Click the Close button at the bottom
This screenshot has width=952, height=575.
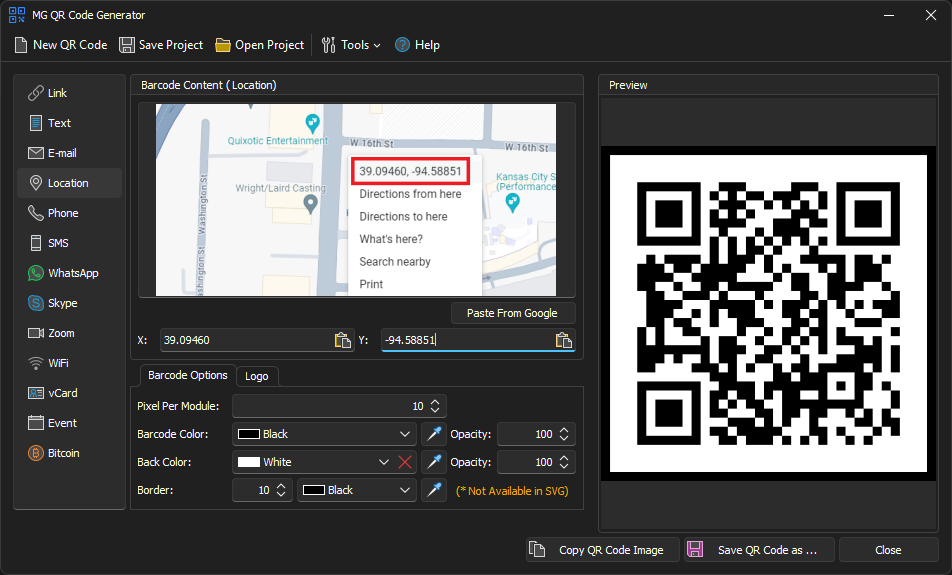click(x=888, y=550)
